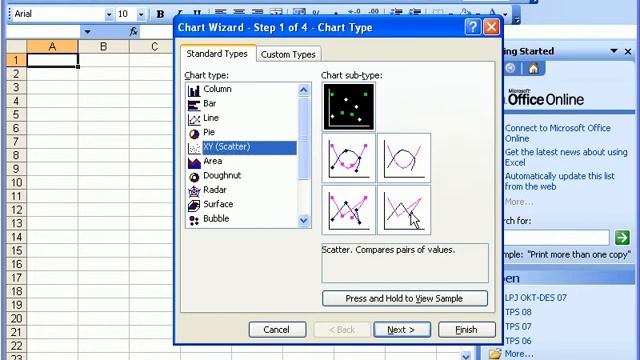This screenshot has width=640, height=360.
Task: Select Doughnut entry in Chart type list
Action: pos(222,176)
